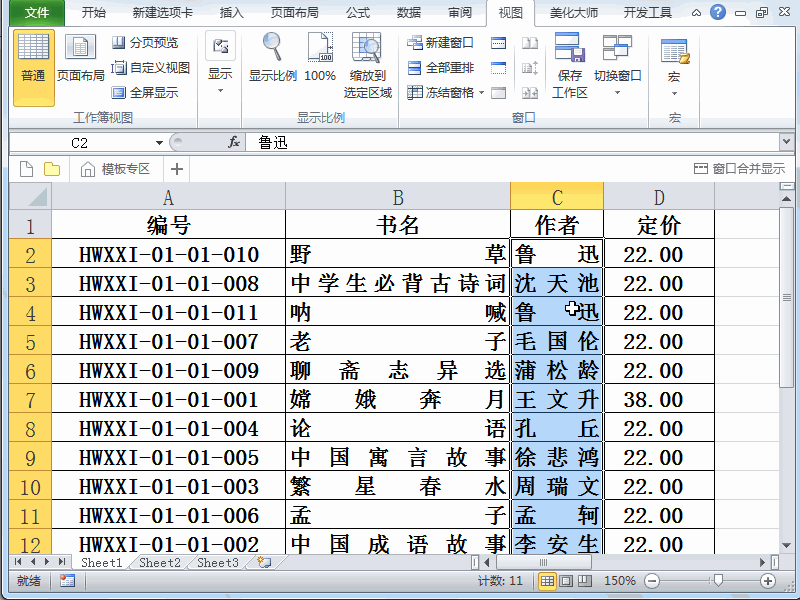This screenshot has width=800, height=600.
Task: Add a new tab with the plus icon
Action: pyautogui.click(x=177, y=169)
